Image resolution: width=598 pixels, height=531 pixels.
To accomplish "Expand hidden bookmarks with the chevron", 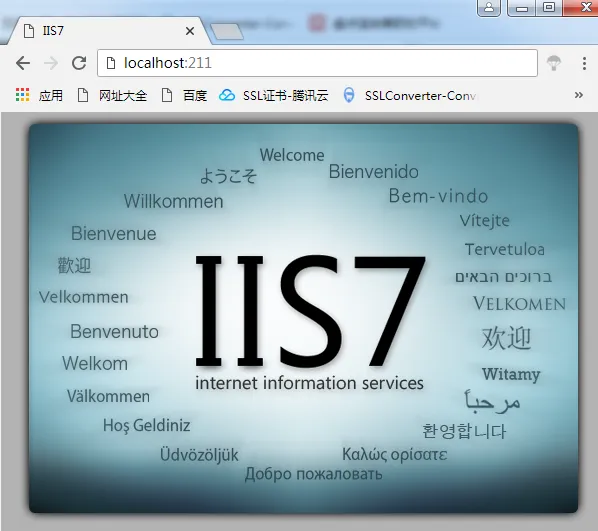I will click(579, 95).
